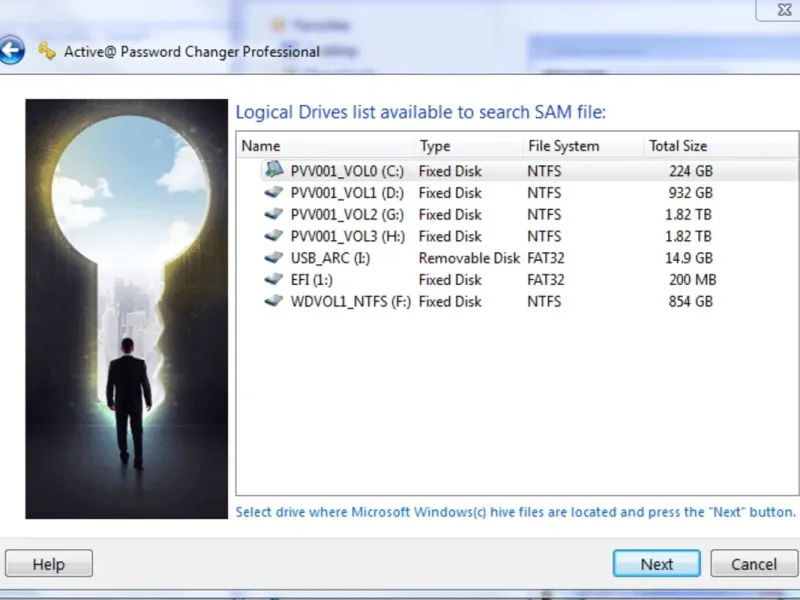Click the 854 GB size value
Image resolution: width=800 pixels, height=600 pixels.
click(x=691, y=302)
